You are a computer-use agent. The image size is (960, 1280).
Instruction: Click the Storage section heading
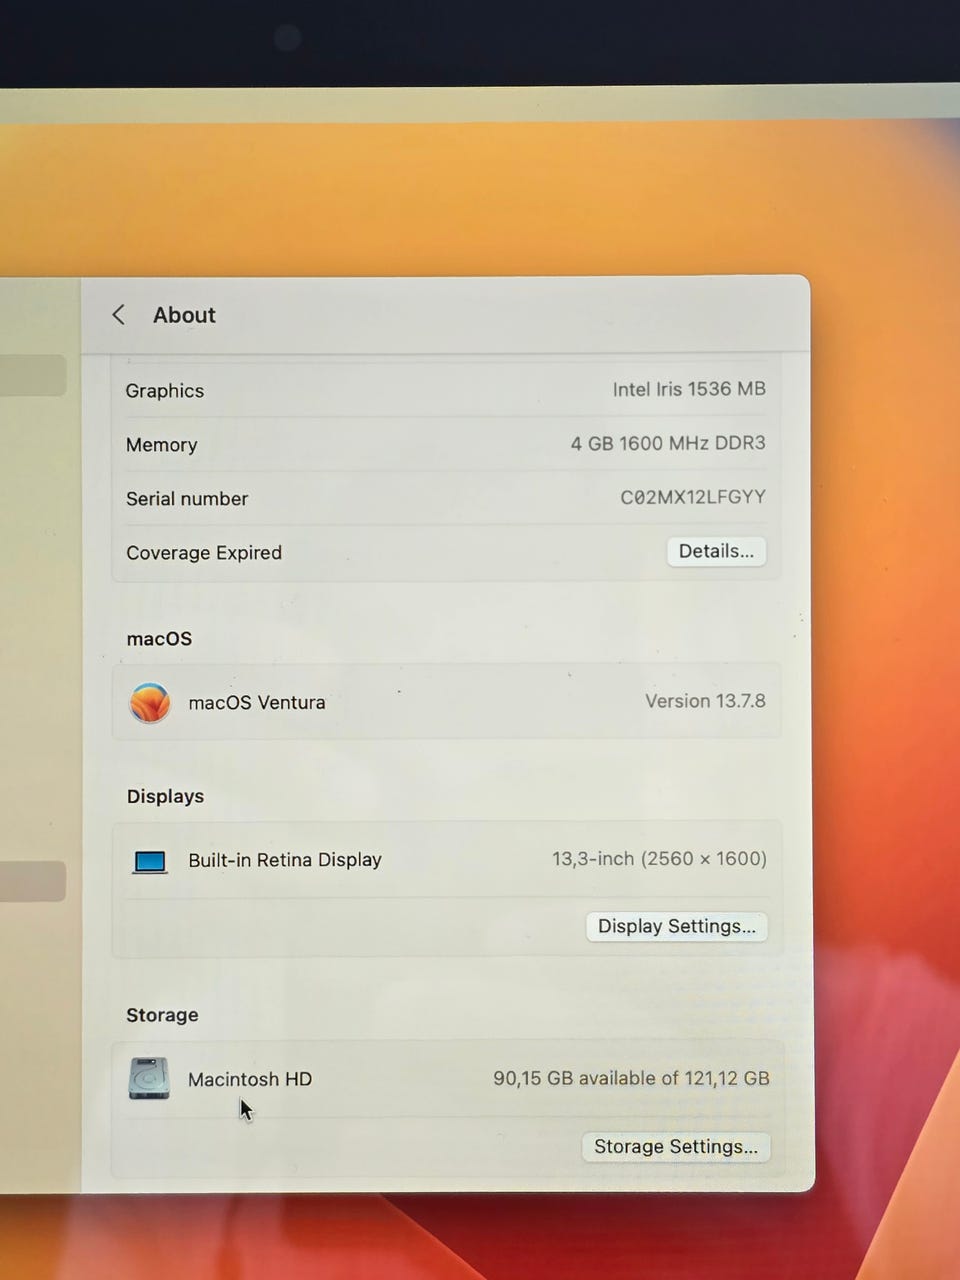pos(162,1015)
